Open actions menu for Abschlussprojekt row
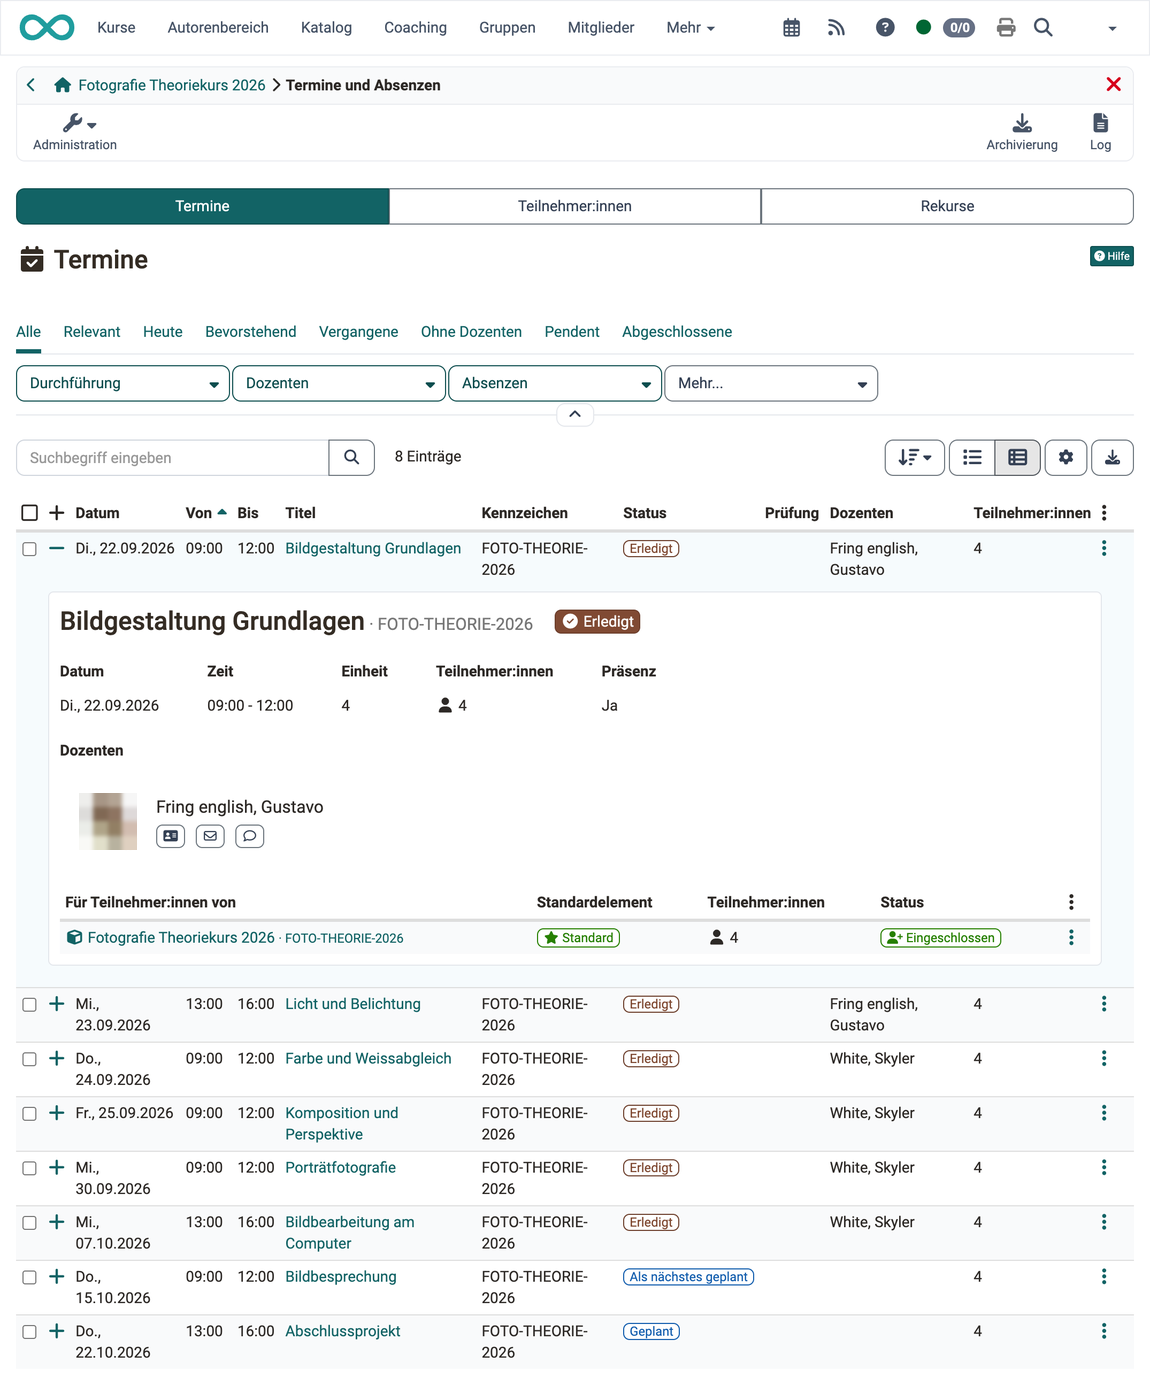This screenshot has height=1386, width=1150. tap(1104, 1331)
